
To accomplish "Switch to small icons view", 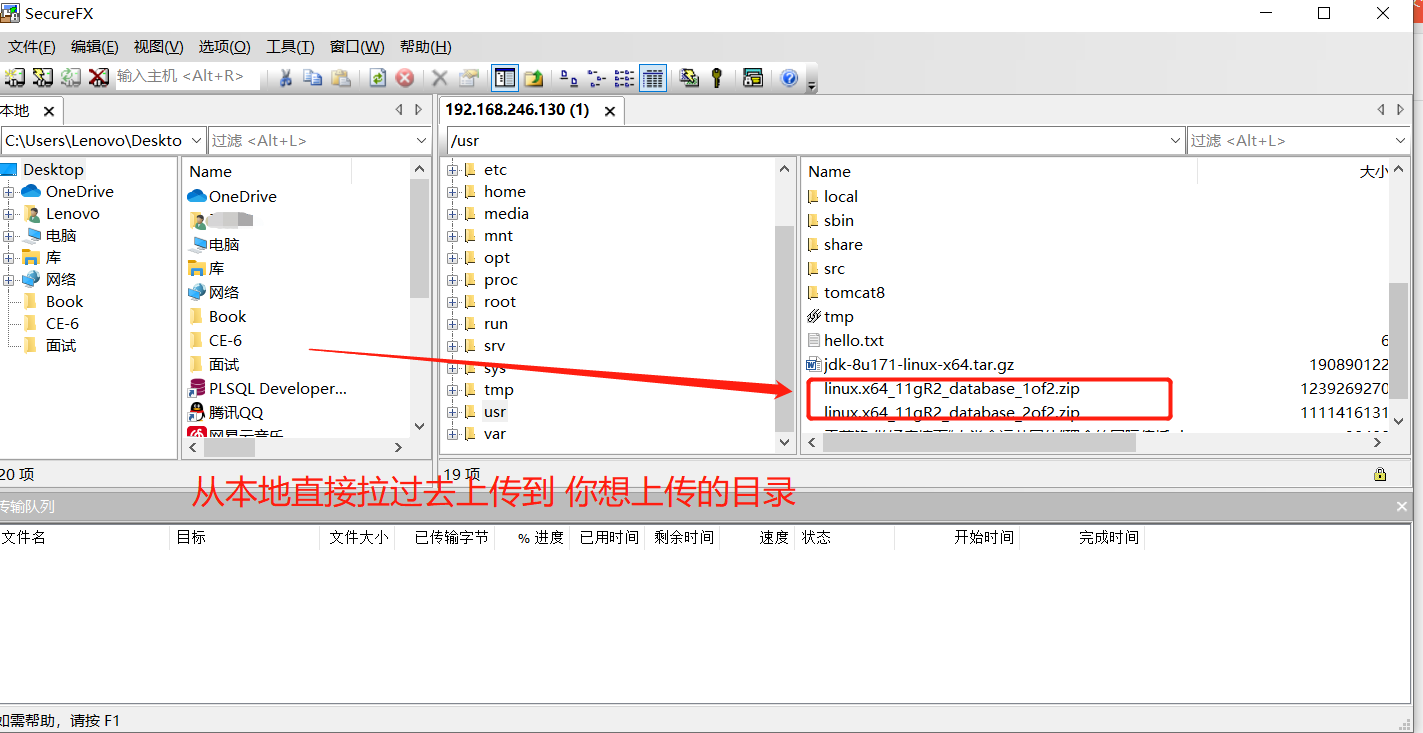I will [597, 77].
